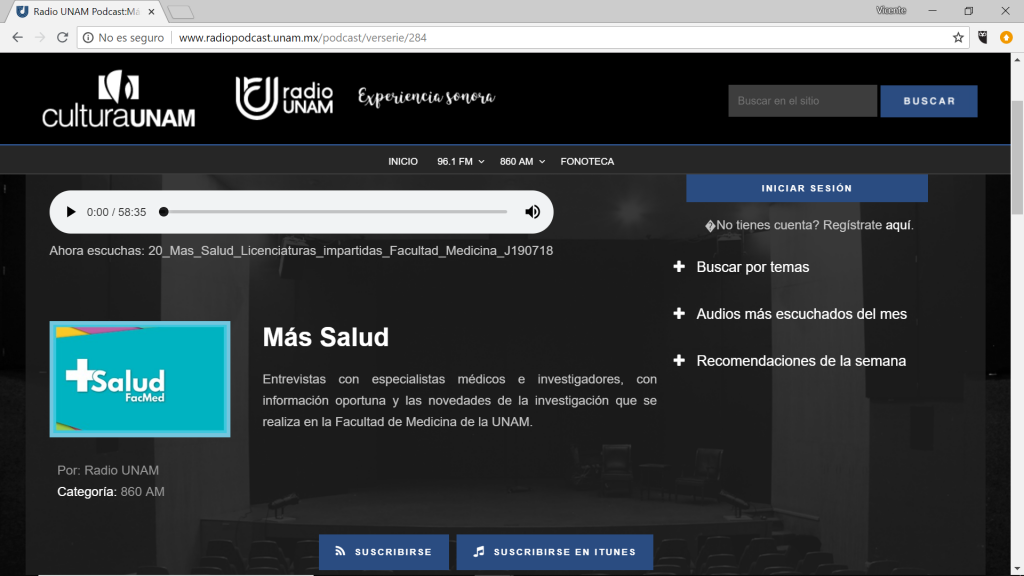The width and height of the screenshot is (1024, 576).
Task: Bookmark this page with the star icon
Action: click(x=958, y=37)
